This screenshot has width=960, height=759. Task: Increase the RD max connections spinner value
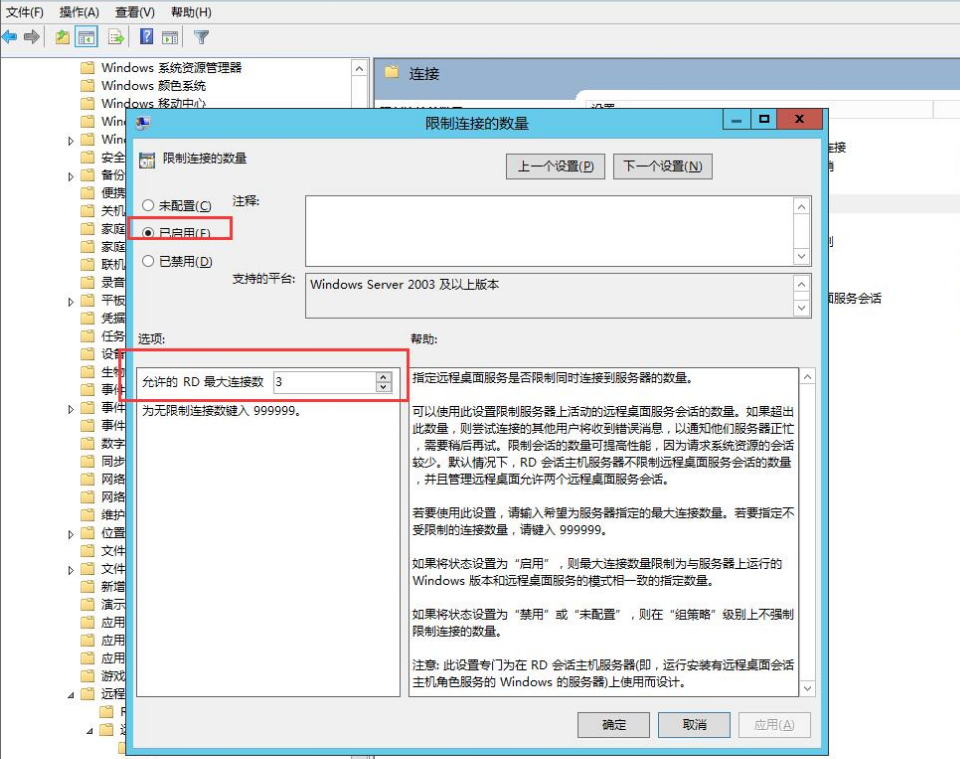383,377
